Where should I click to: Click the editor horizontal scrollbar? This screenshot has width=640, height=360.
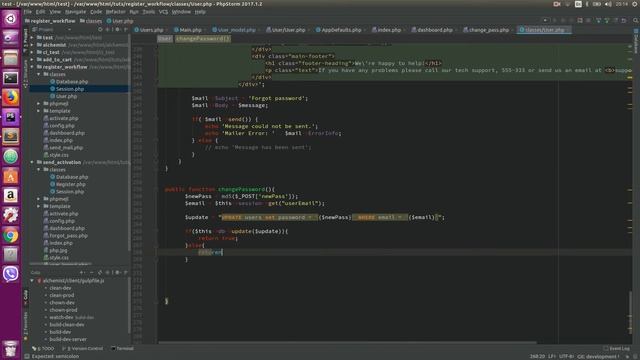[x=347, y=342]
